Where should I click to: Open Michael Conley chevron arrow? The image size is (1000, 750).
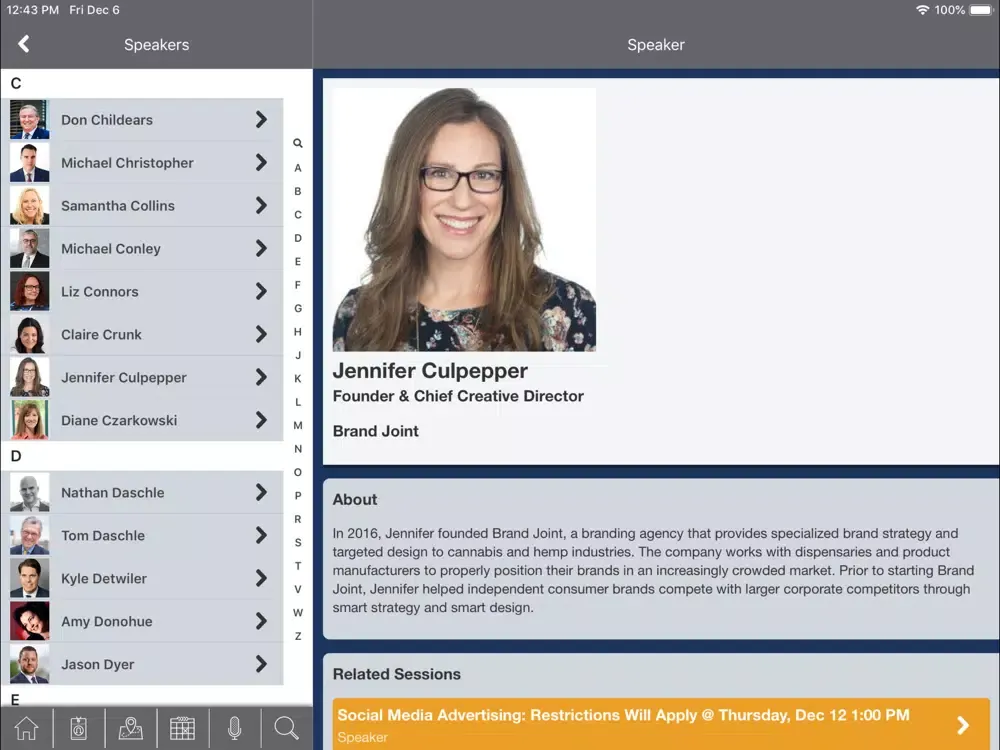261,248
